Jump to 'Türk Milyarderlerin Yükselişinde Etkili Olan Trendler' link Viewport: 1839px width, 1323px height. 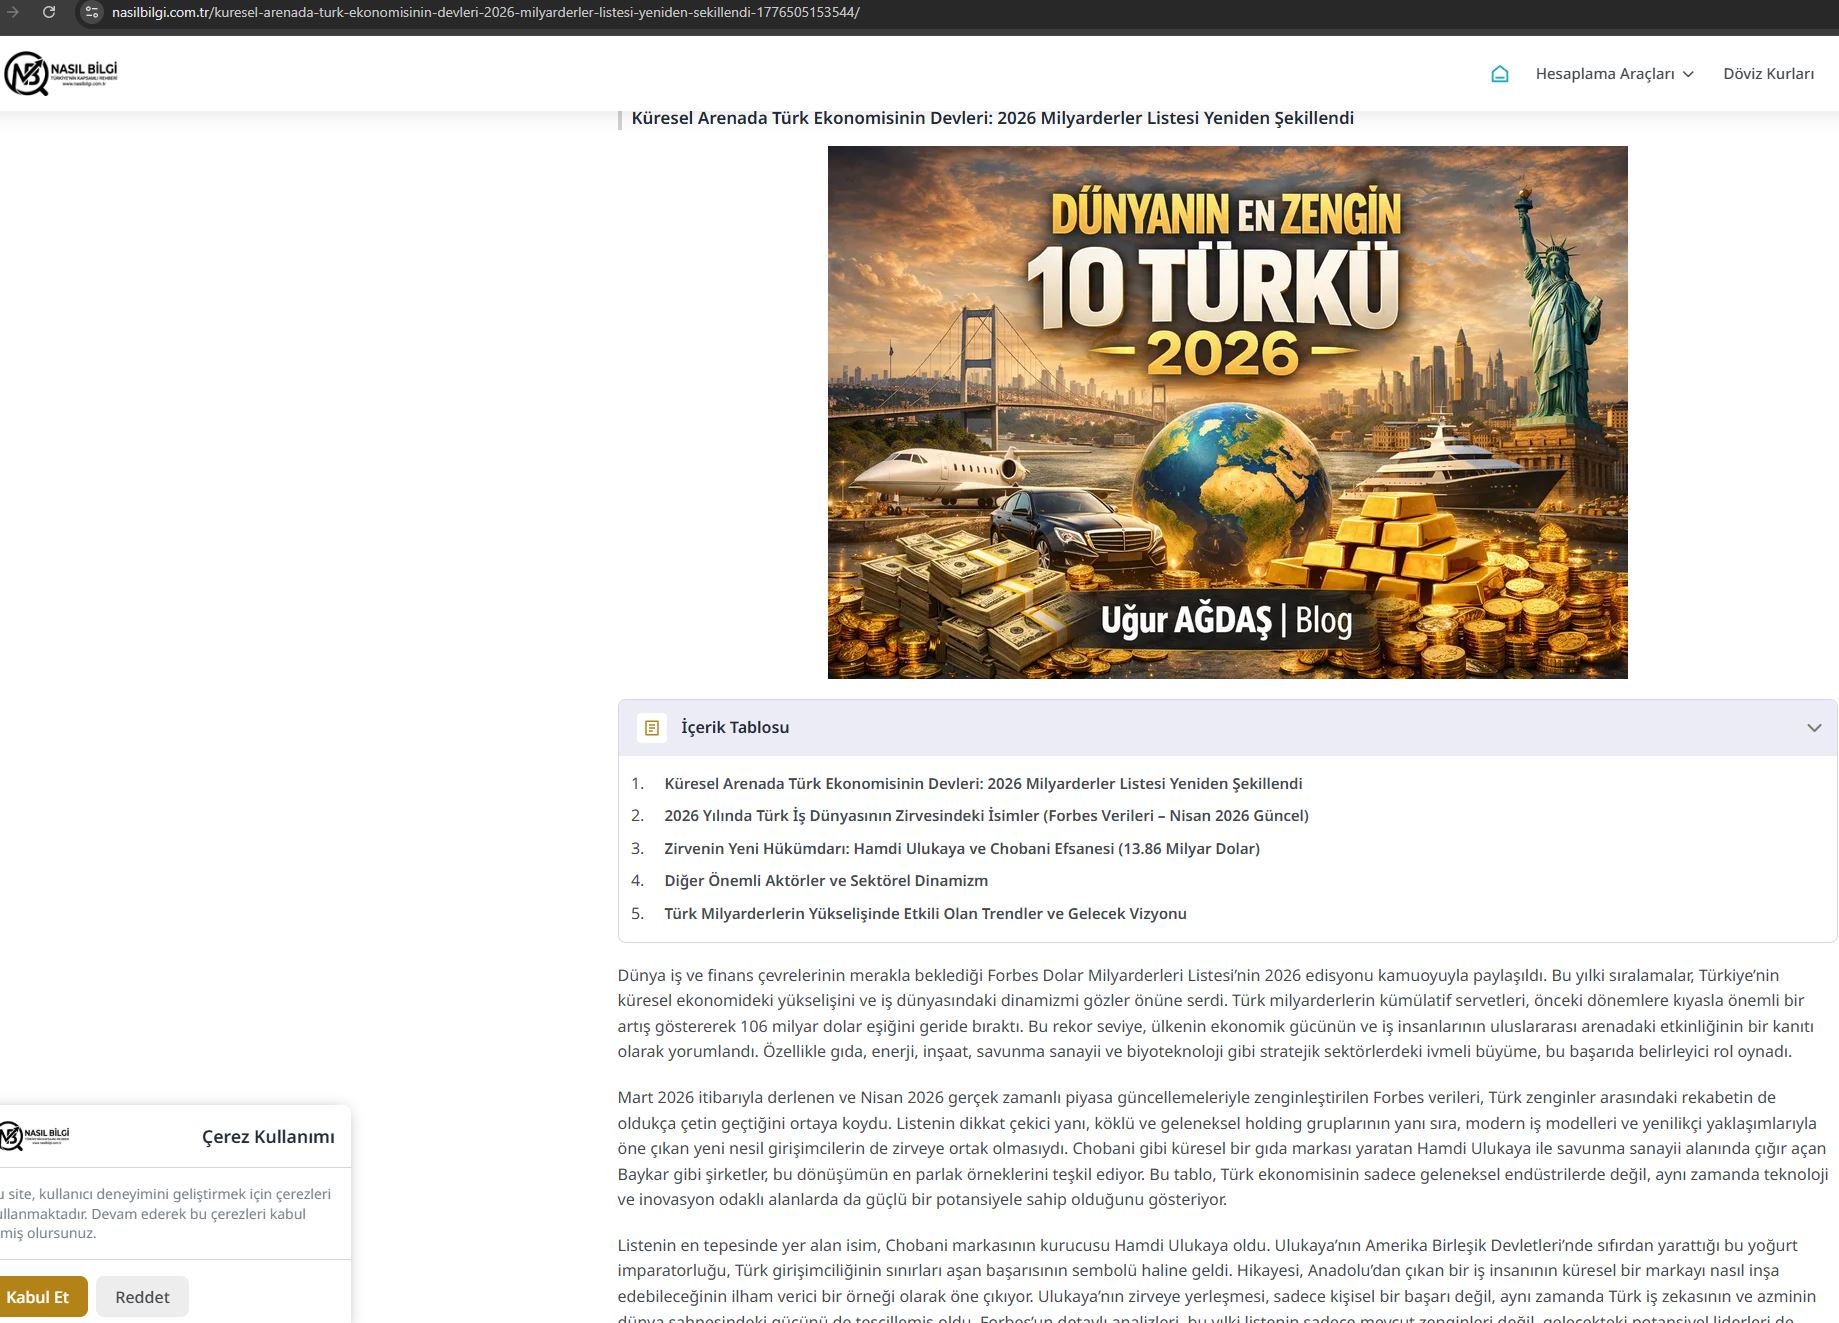(925, 914)
